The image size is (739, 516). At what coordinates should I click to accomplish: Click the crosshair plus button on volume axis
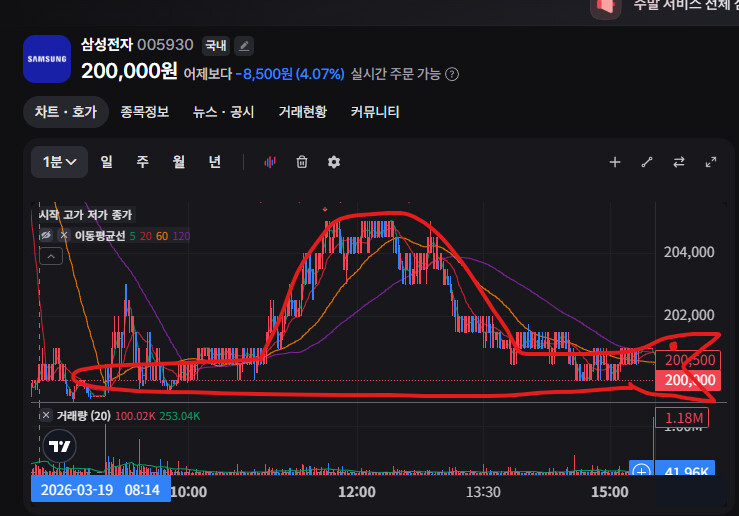pos(641,470)
